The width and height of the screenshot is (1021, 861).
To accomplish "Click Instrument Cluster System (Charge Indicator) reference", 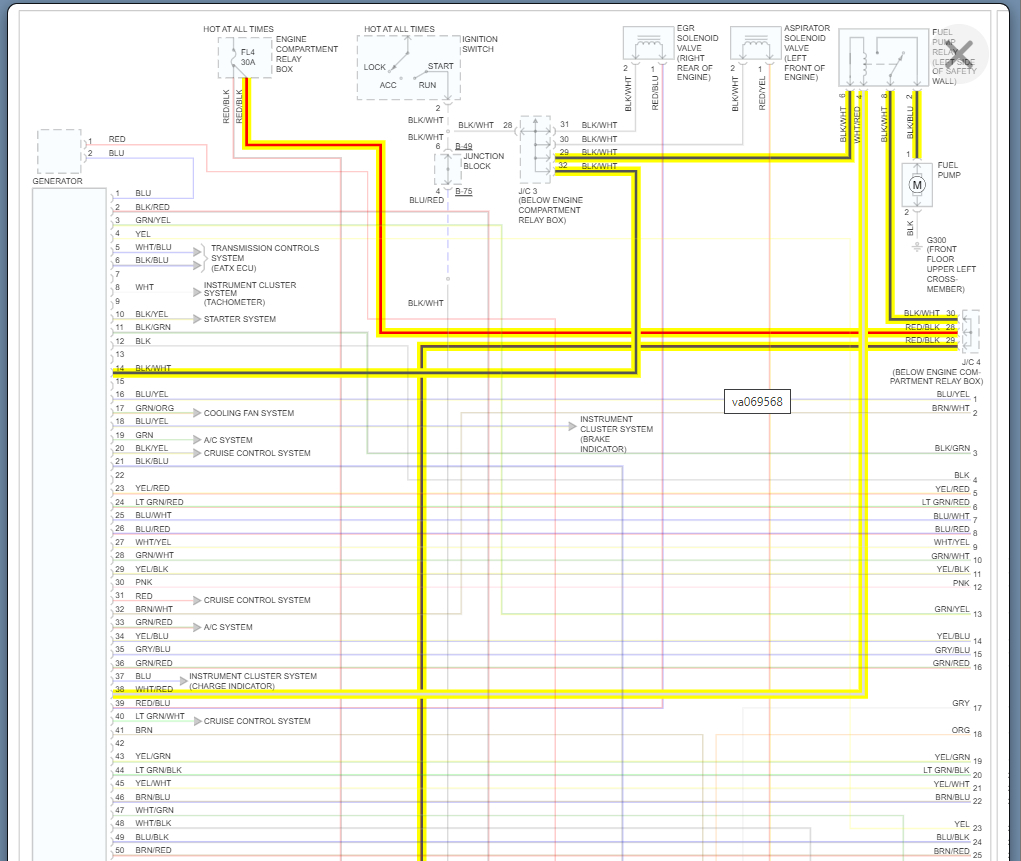I will coord(253,681).
